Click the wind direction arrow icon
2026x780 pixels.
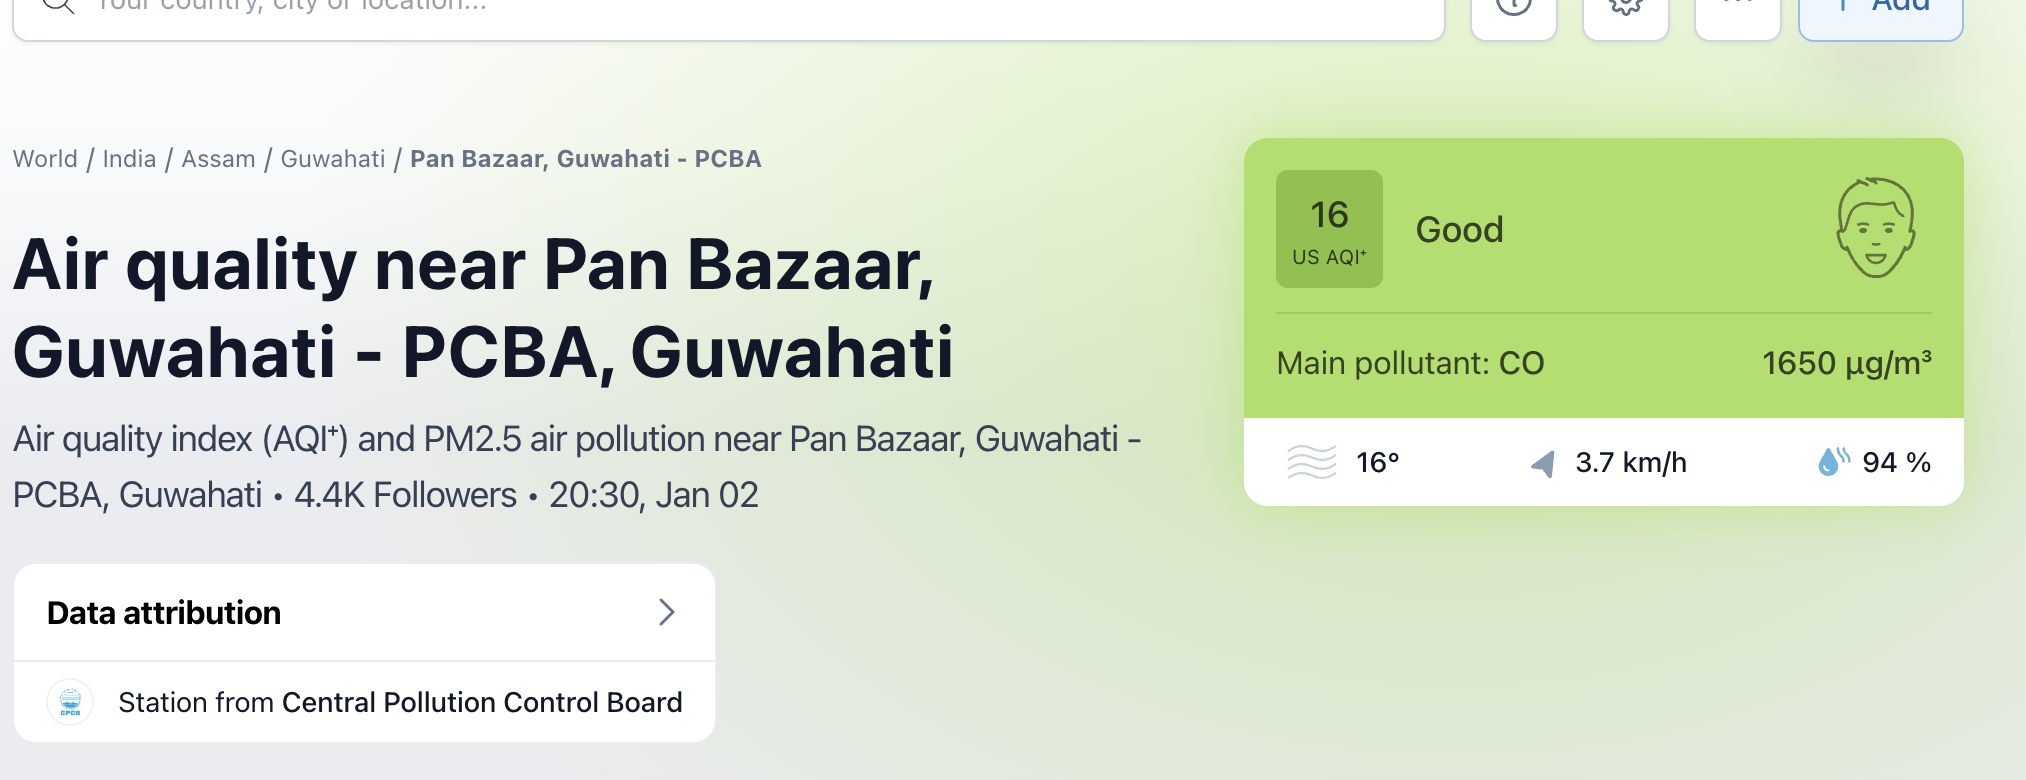coord(1543,463)
